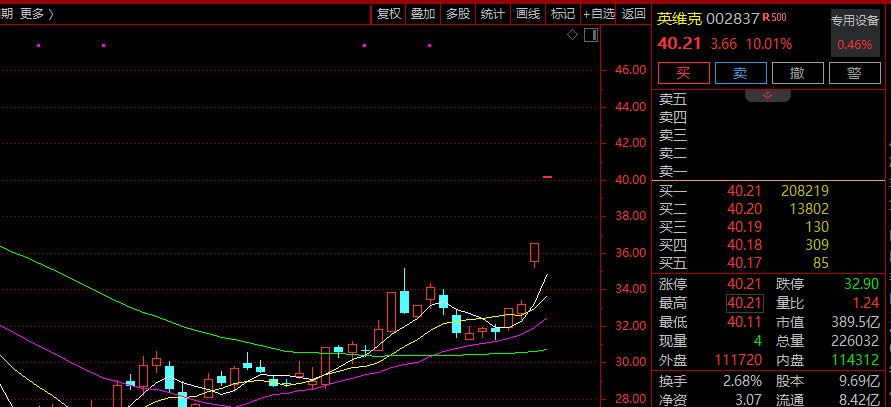The width and height of the screenshot is (891, 407).
Task: Open the 复权 adjustment menu
Action: click(x=388, y=13)
